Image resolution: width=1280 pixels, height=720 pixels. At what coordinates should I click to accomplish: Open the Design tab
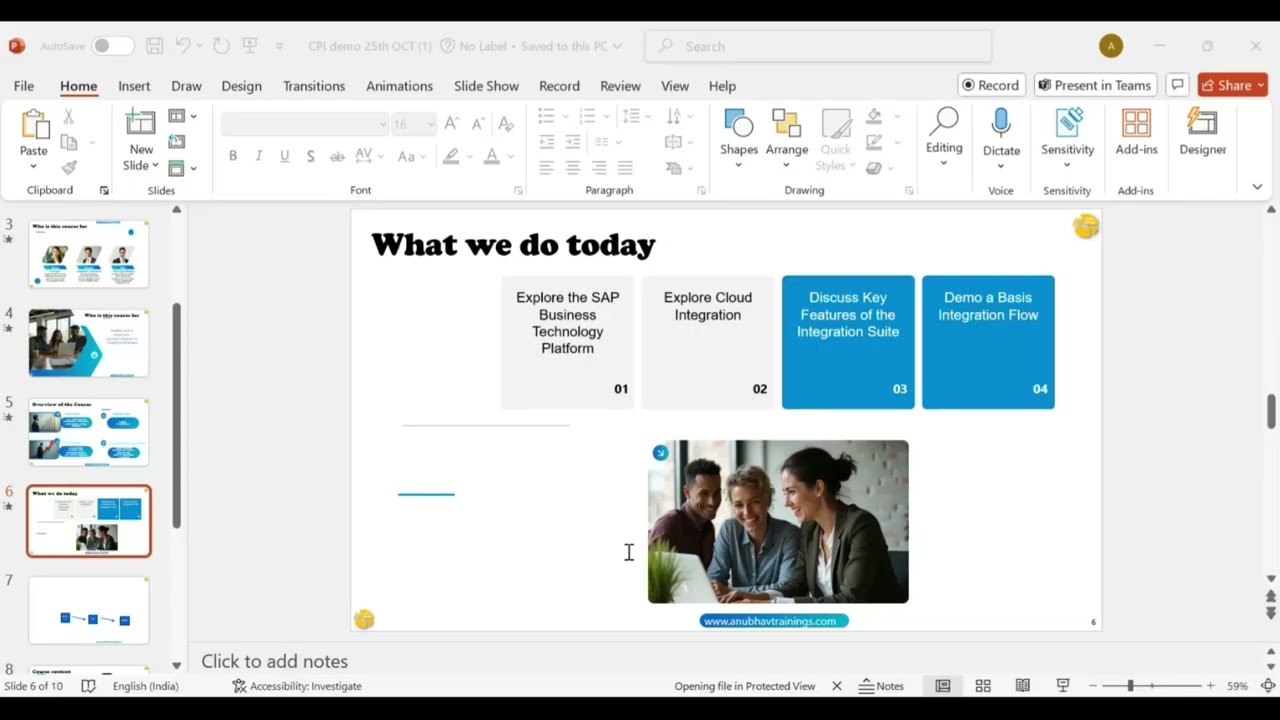pos(241,86)
